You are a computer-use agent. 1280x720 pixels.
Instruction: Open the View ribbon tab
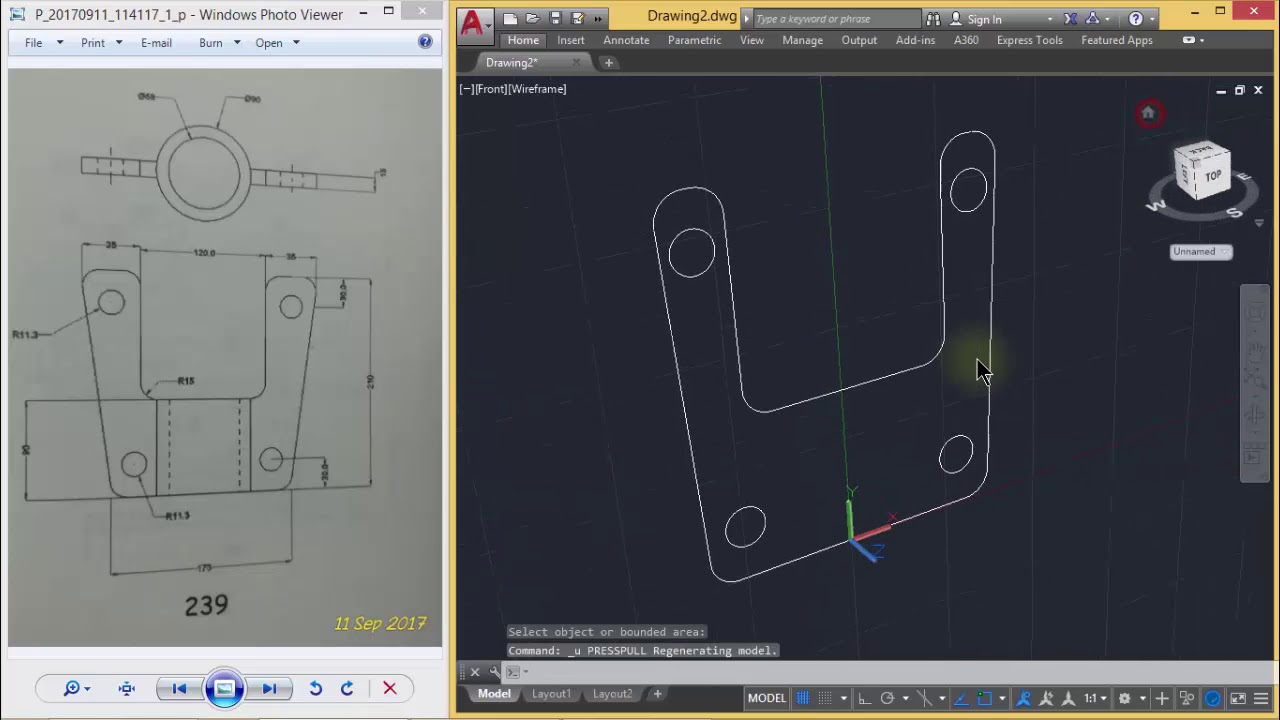pos(752,40)
